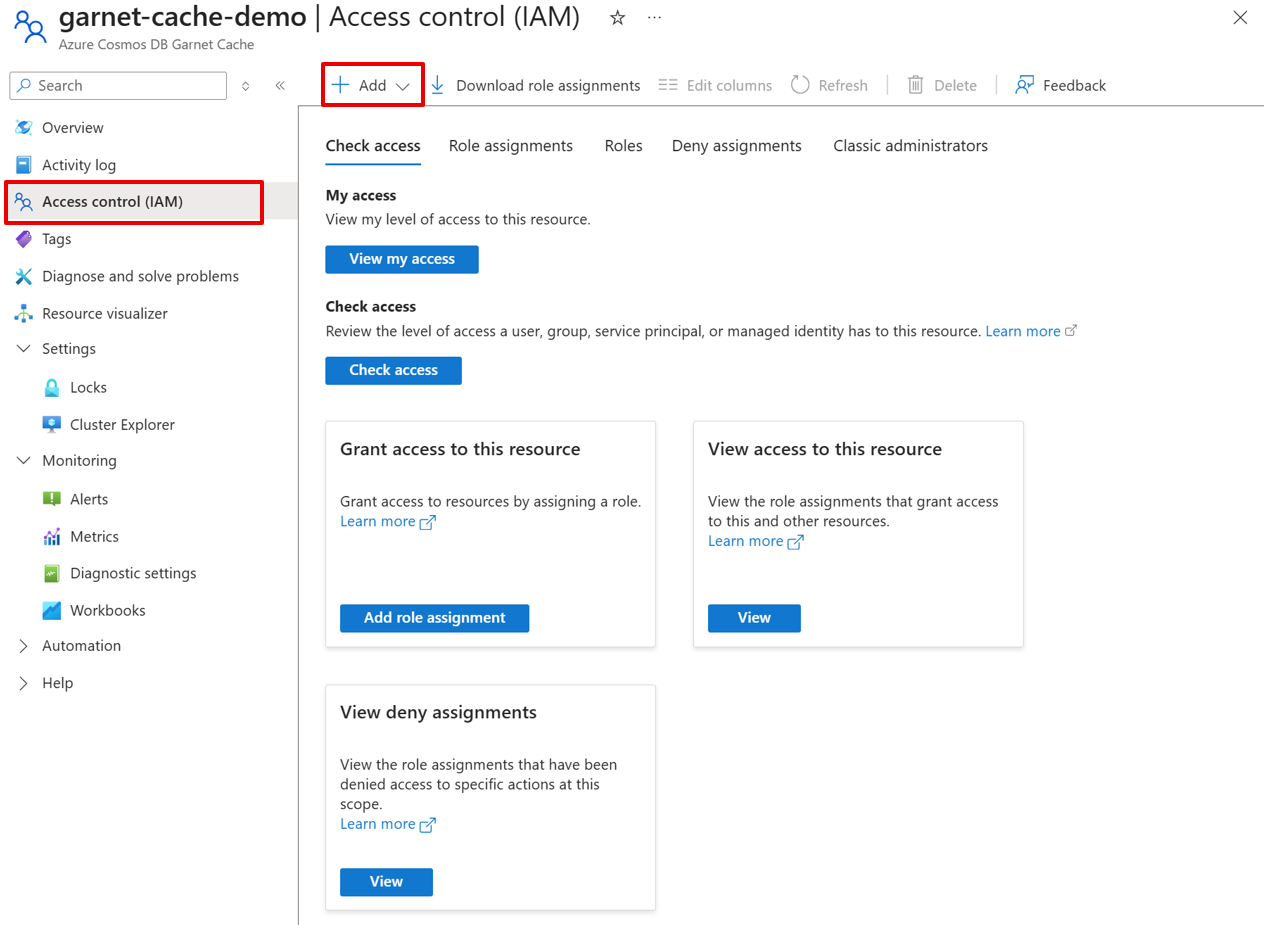Open the Deny assignments tab
The width and height of the screenshot is (1264, 925).
pyautogui.click(x=736, y=145)
